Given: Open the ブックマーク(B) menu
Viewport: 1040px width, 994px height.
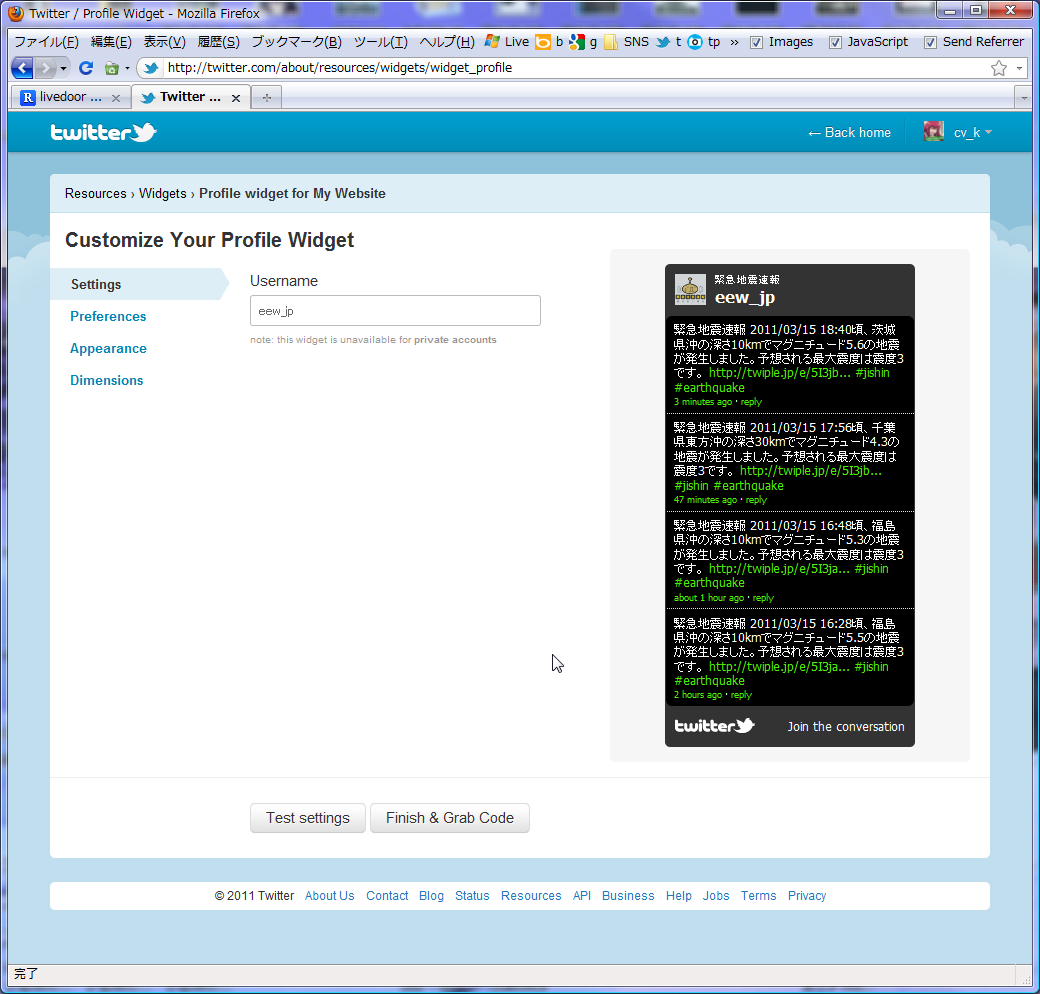Looking at the screenshot, I should [x=296, y=42].
